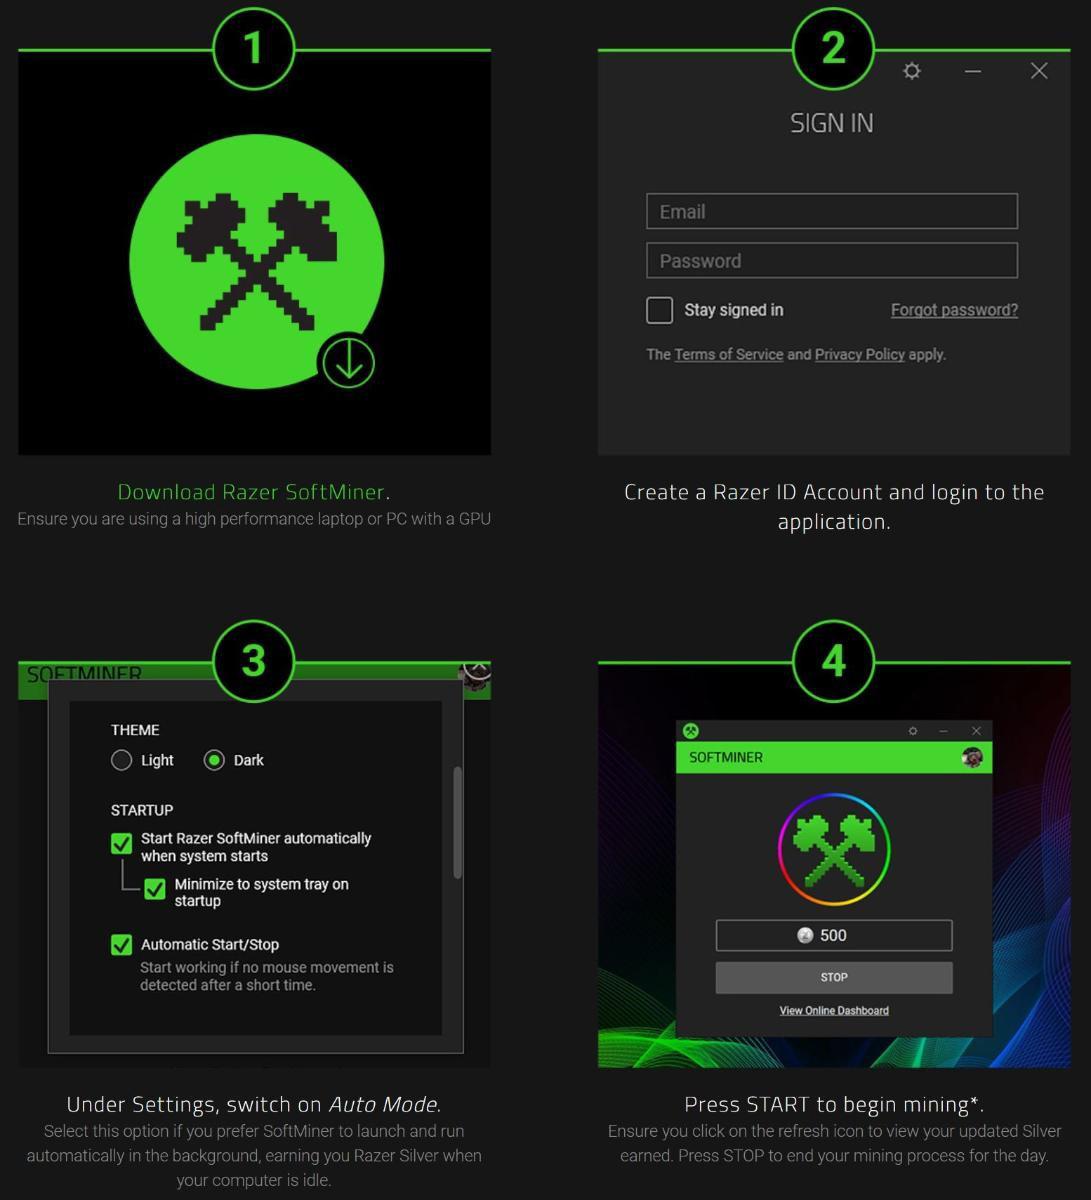Select the Light theme radio button
This screenshot has width=1091, height=1200.
point(122,760)
